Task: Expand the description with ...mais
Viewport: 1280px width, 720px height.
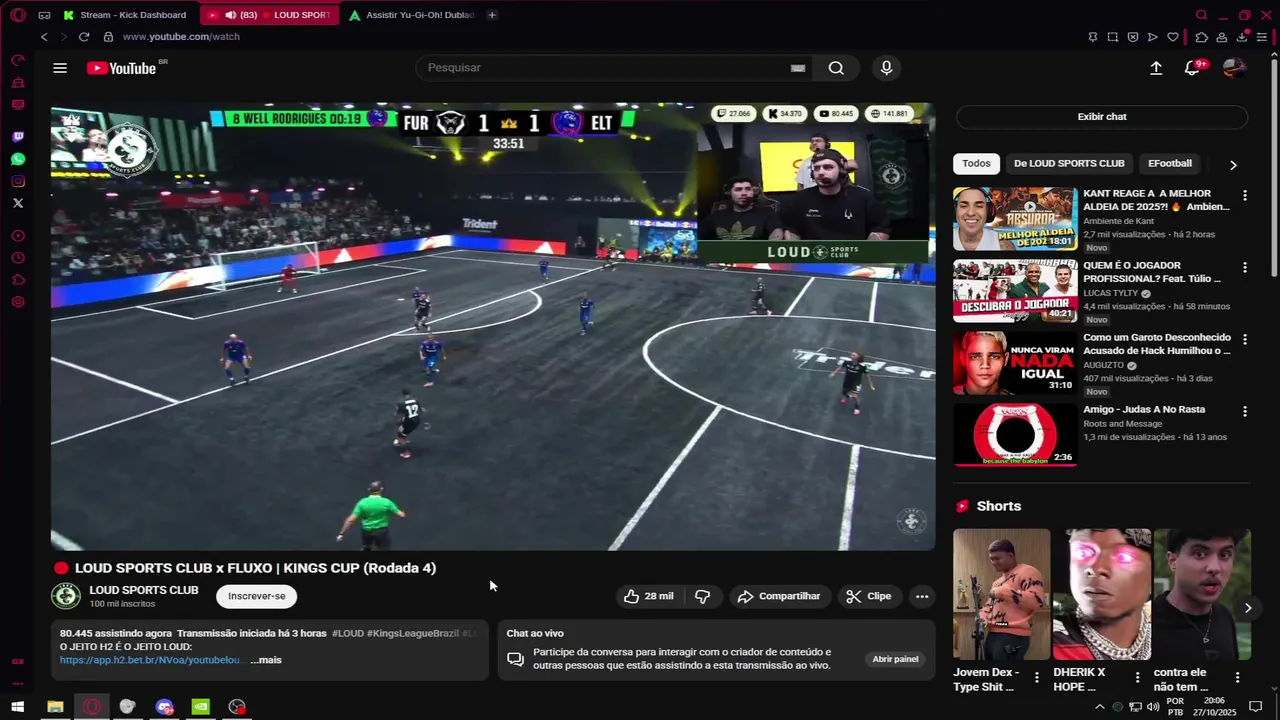Action: [266, 660]
